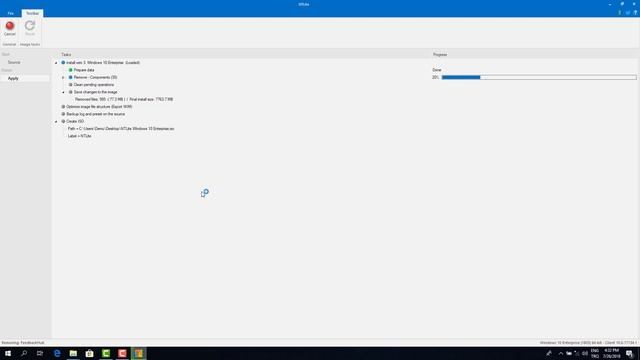Click status icon beside Create ISO
Viewport: 640px width, 360px height.
point(63,121)
